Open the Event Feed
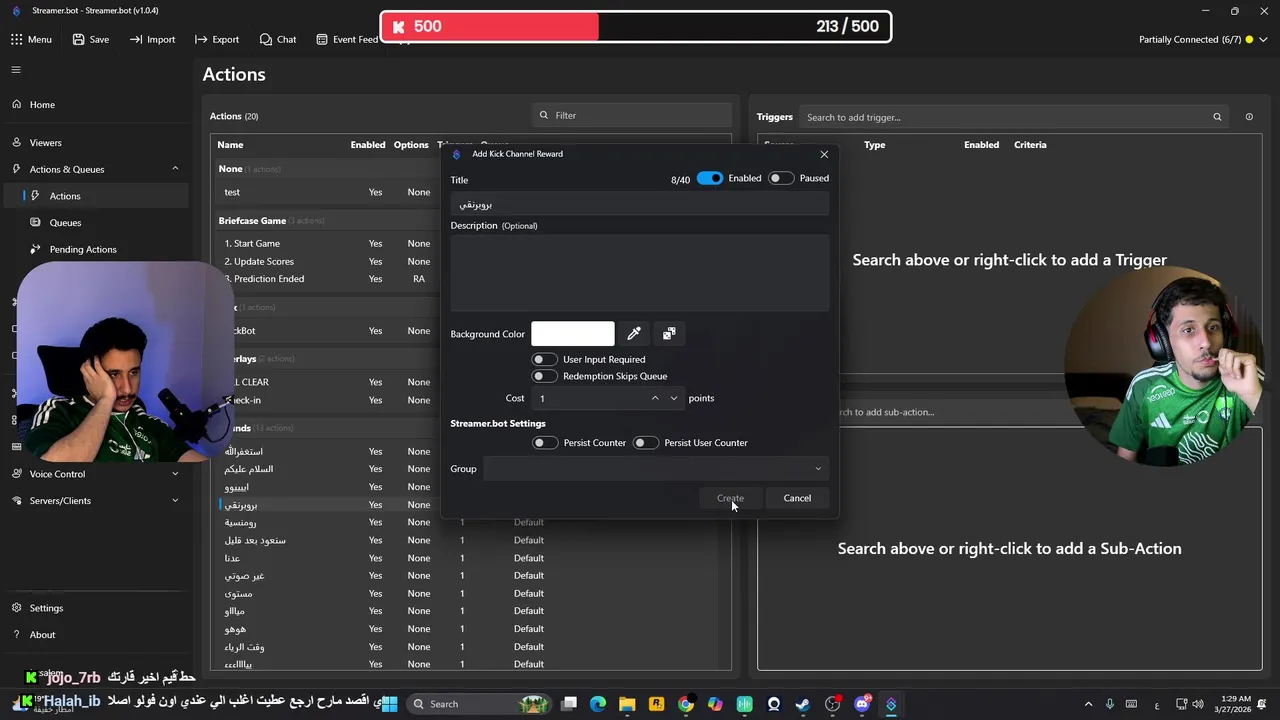Viewport: 1280px width, 720px height. tap(347, 39)
